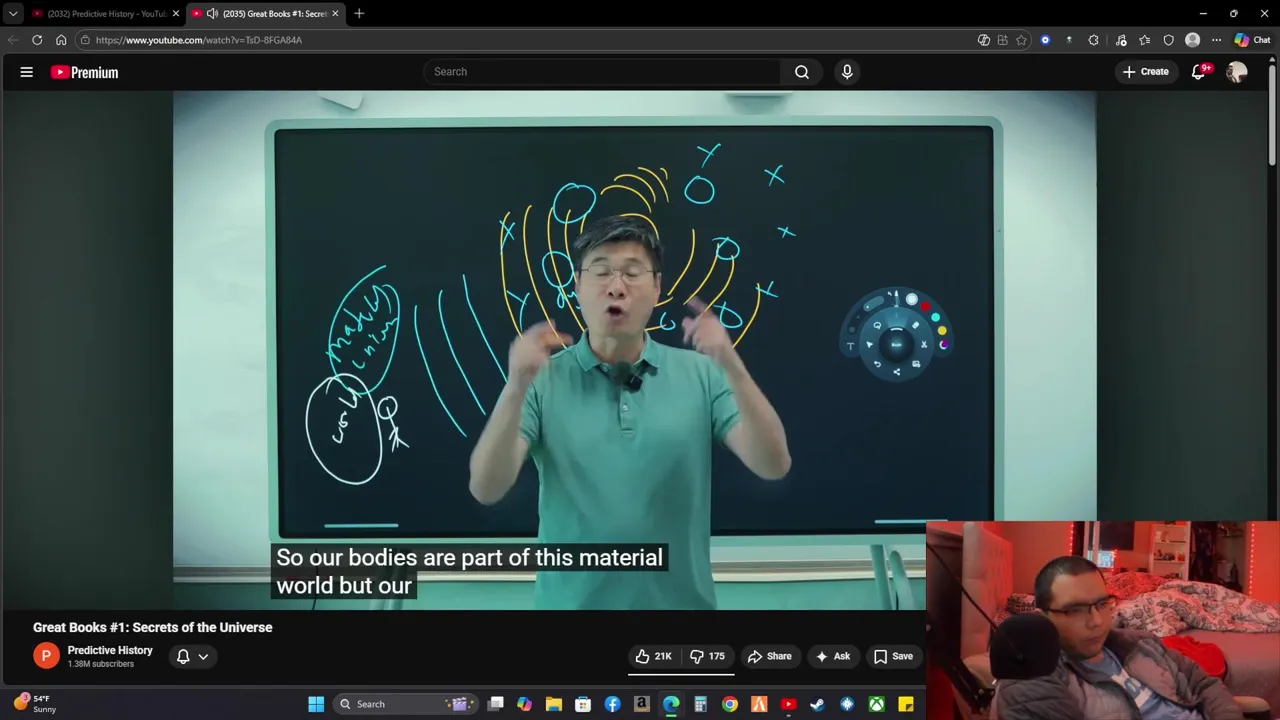Open Sticky Notes from the taskbar
This screenshot has height=720, width=1280.
(x=905, y=704)
